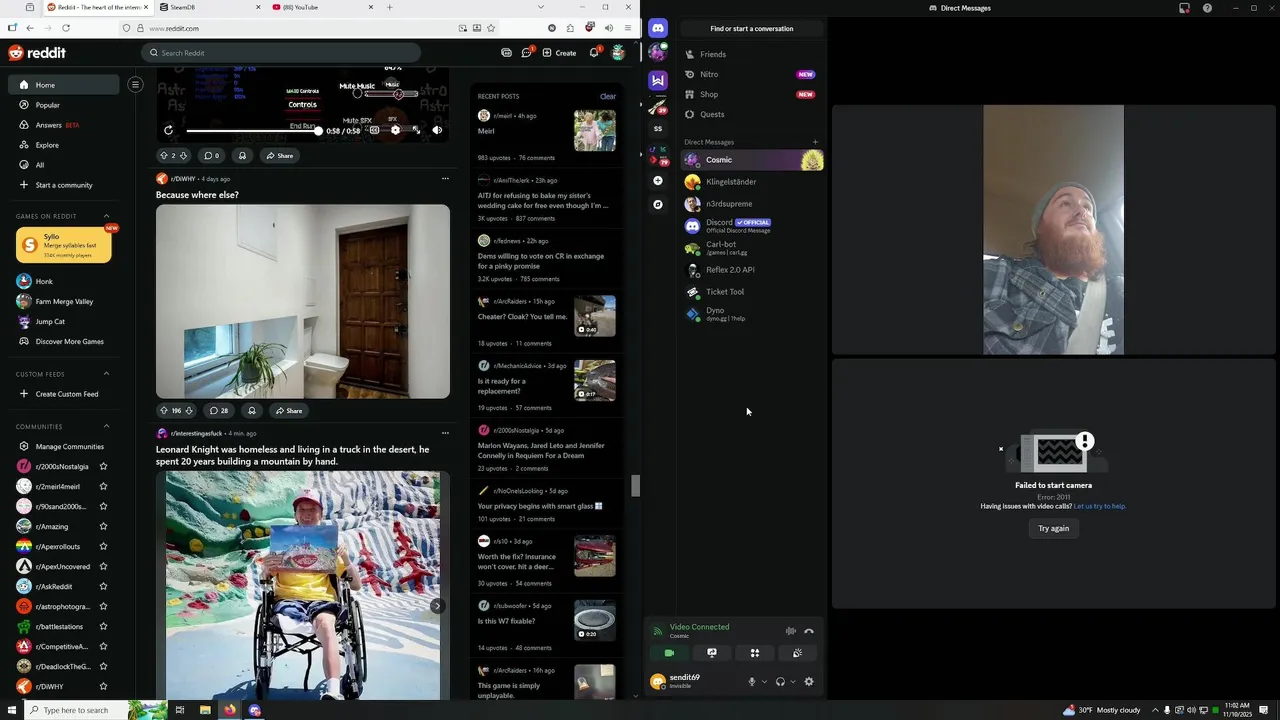Mute the Reddit video player volume
This screenshot has height=720, width=1280.
tap(437, 130)
